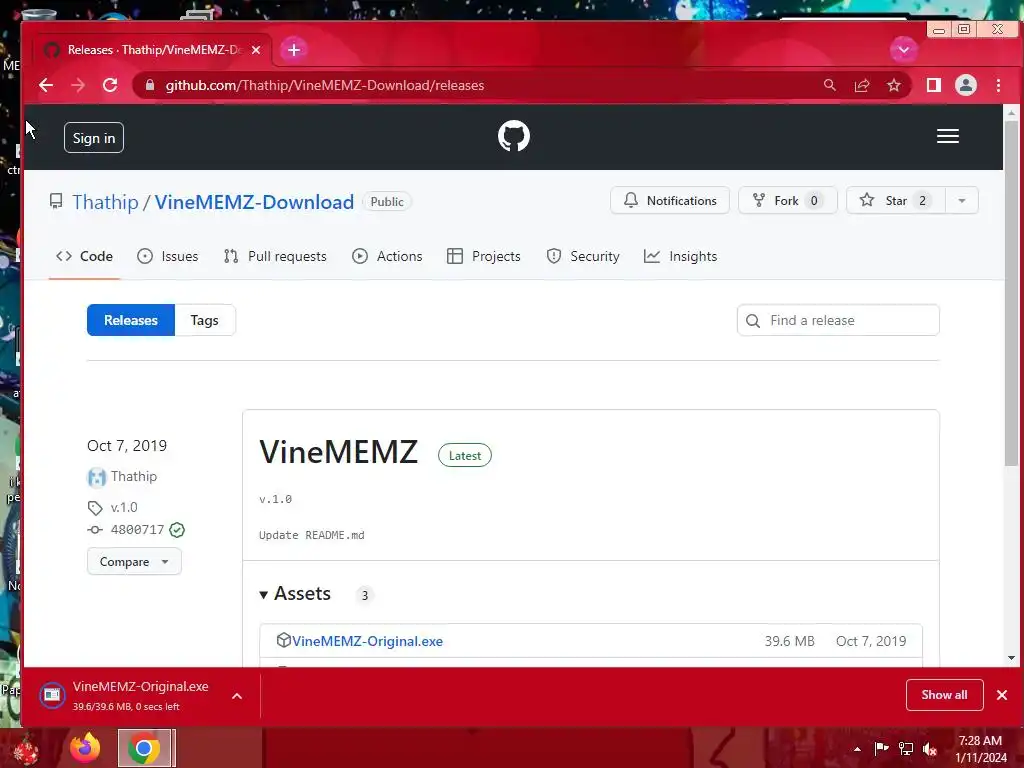Screen dimensions: 1024x768
Task: Select the Releases toggle button
Action: point(131,320)
